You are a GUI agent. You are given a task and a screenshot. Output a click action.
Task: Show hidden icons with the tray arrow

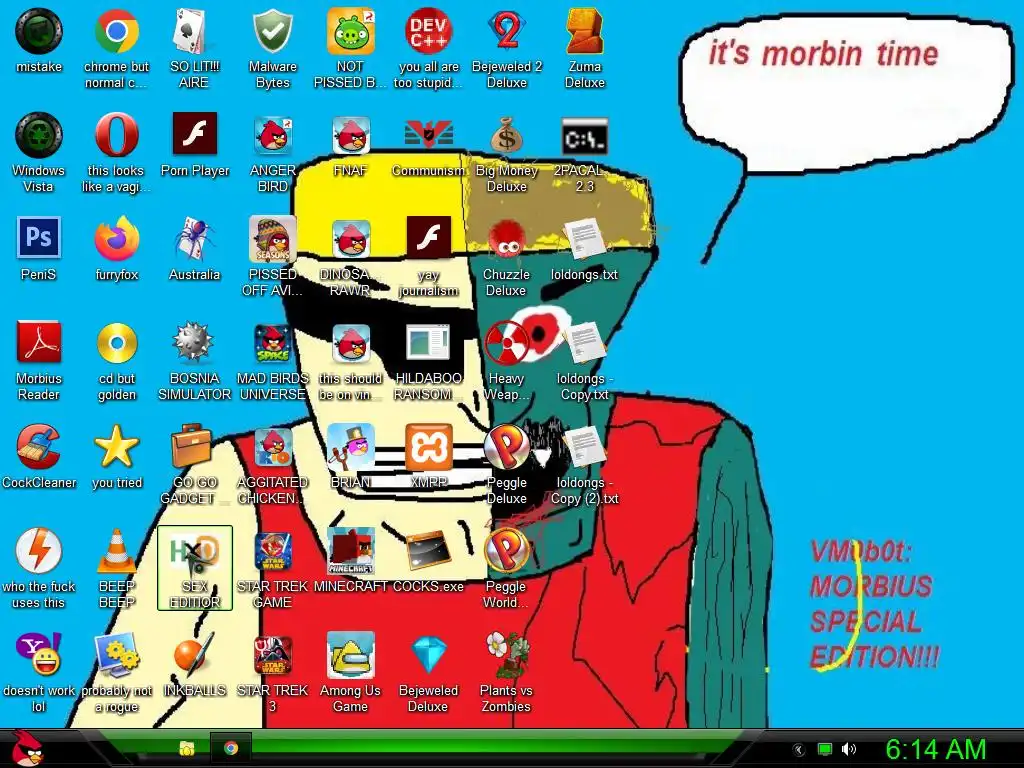799,749
